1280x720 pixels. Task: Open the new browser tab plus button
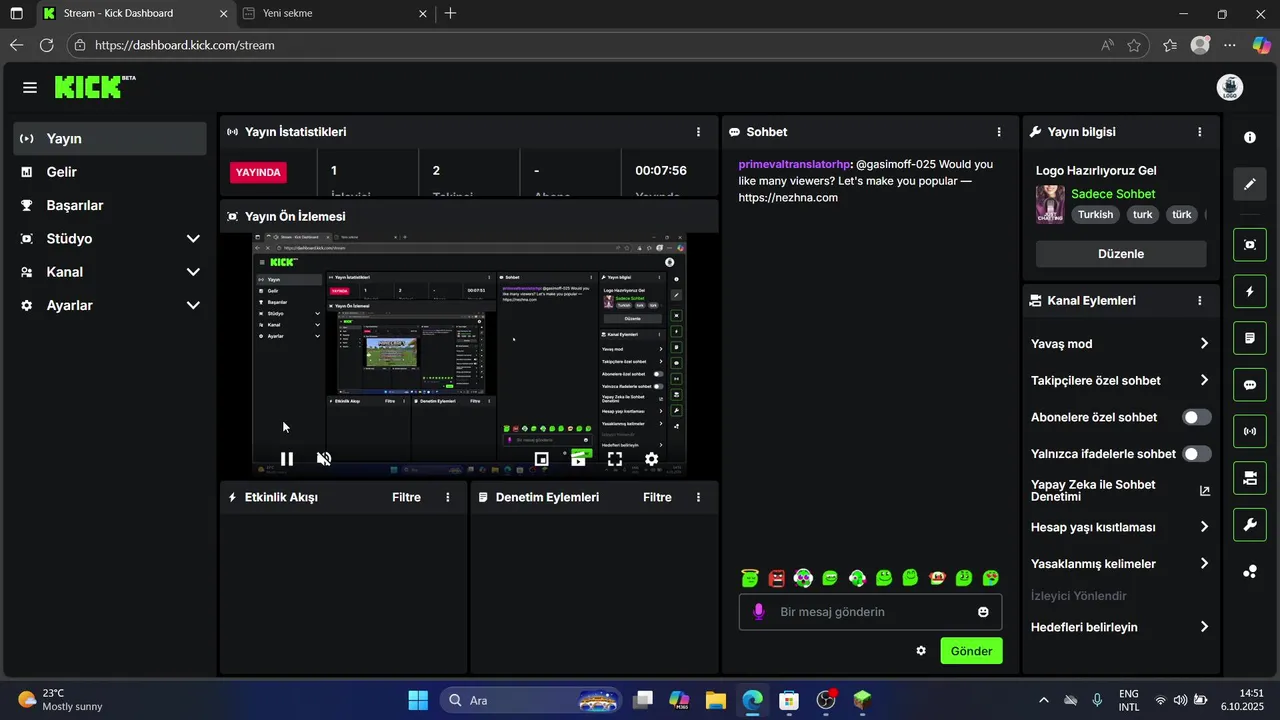[x=451, y=14]
